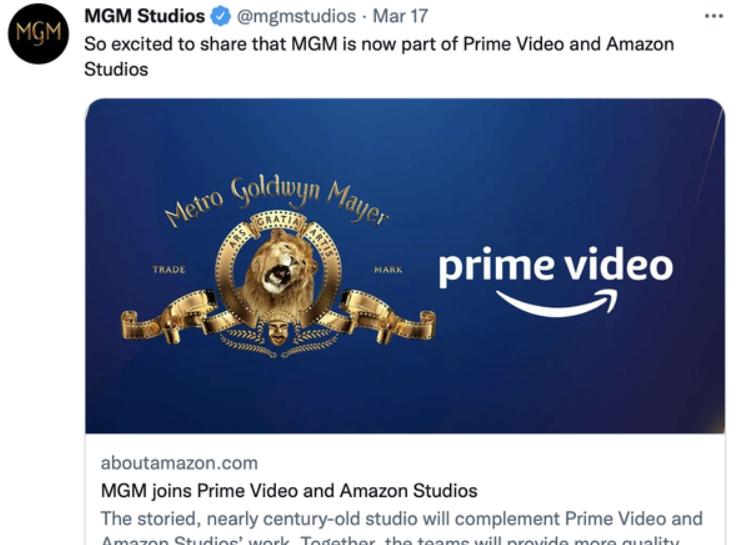Click the MGM lion logo in image
Viewport: 743px width, 545px height.
click(x=279, y=267)
